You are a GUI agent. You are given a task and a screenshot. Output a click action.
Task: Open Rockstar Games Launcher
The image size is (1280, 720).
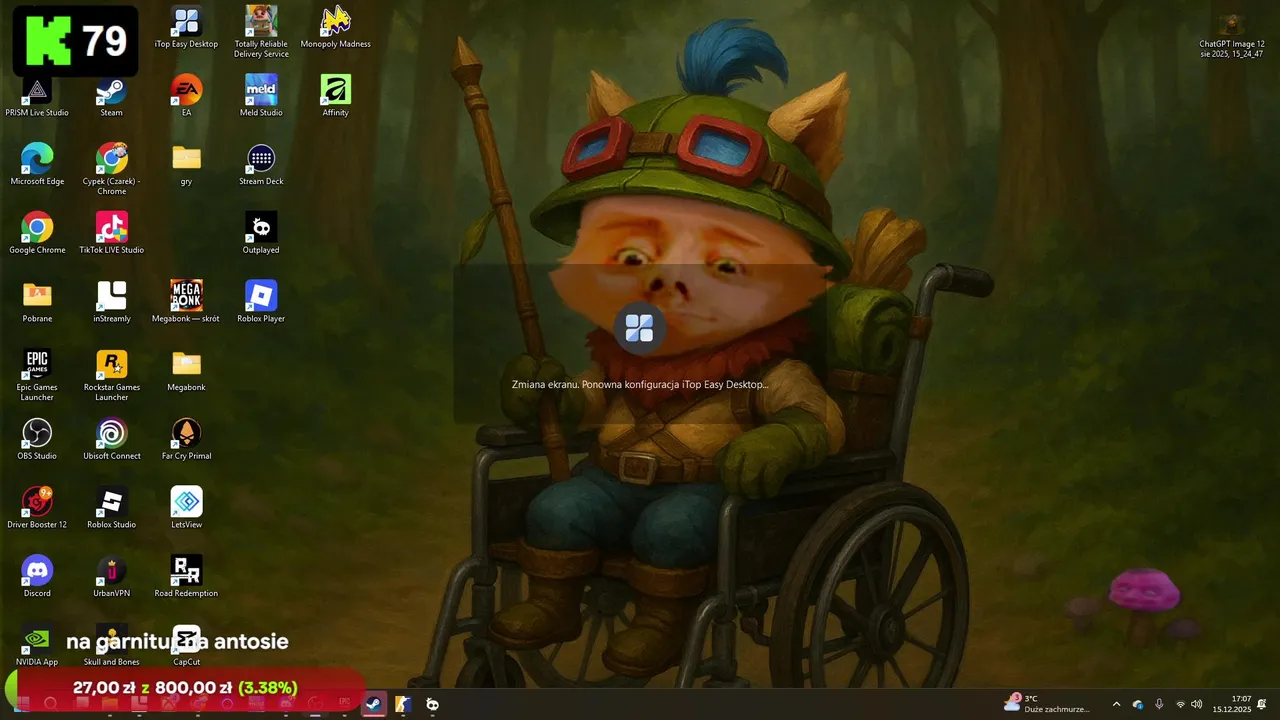point(111,375)
